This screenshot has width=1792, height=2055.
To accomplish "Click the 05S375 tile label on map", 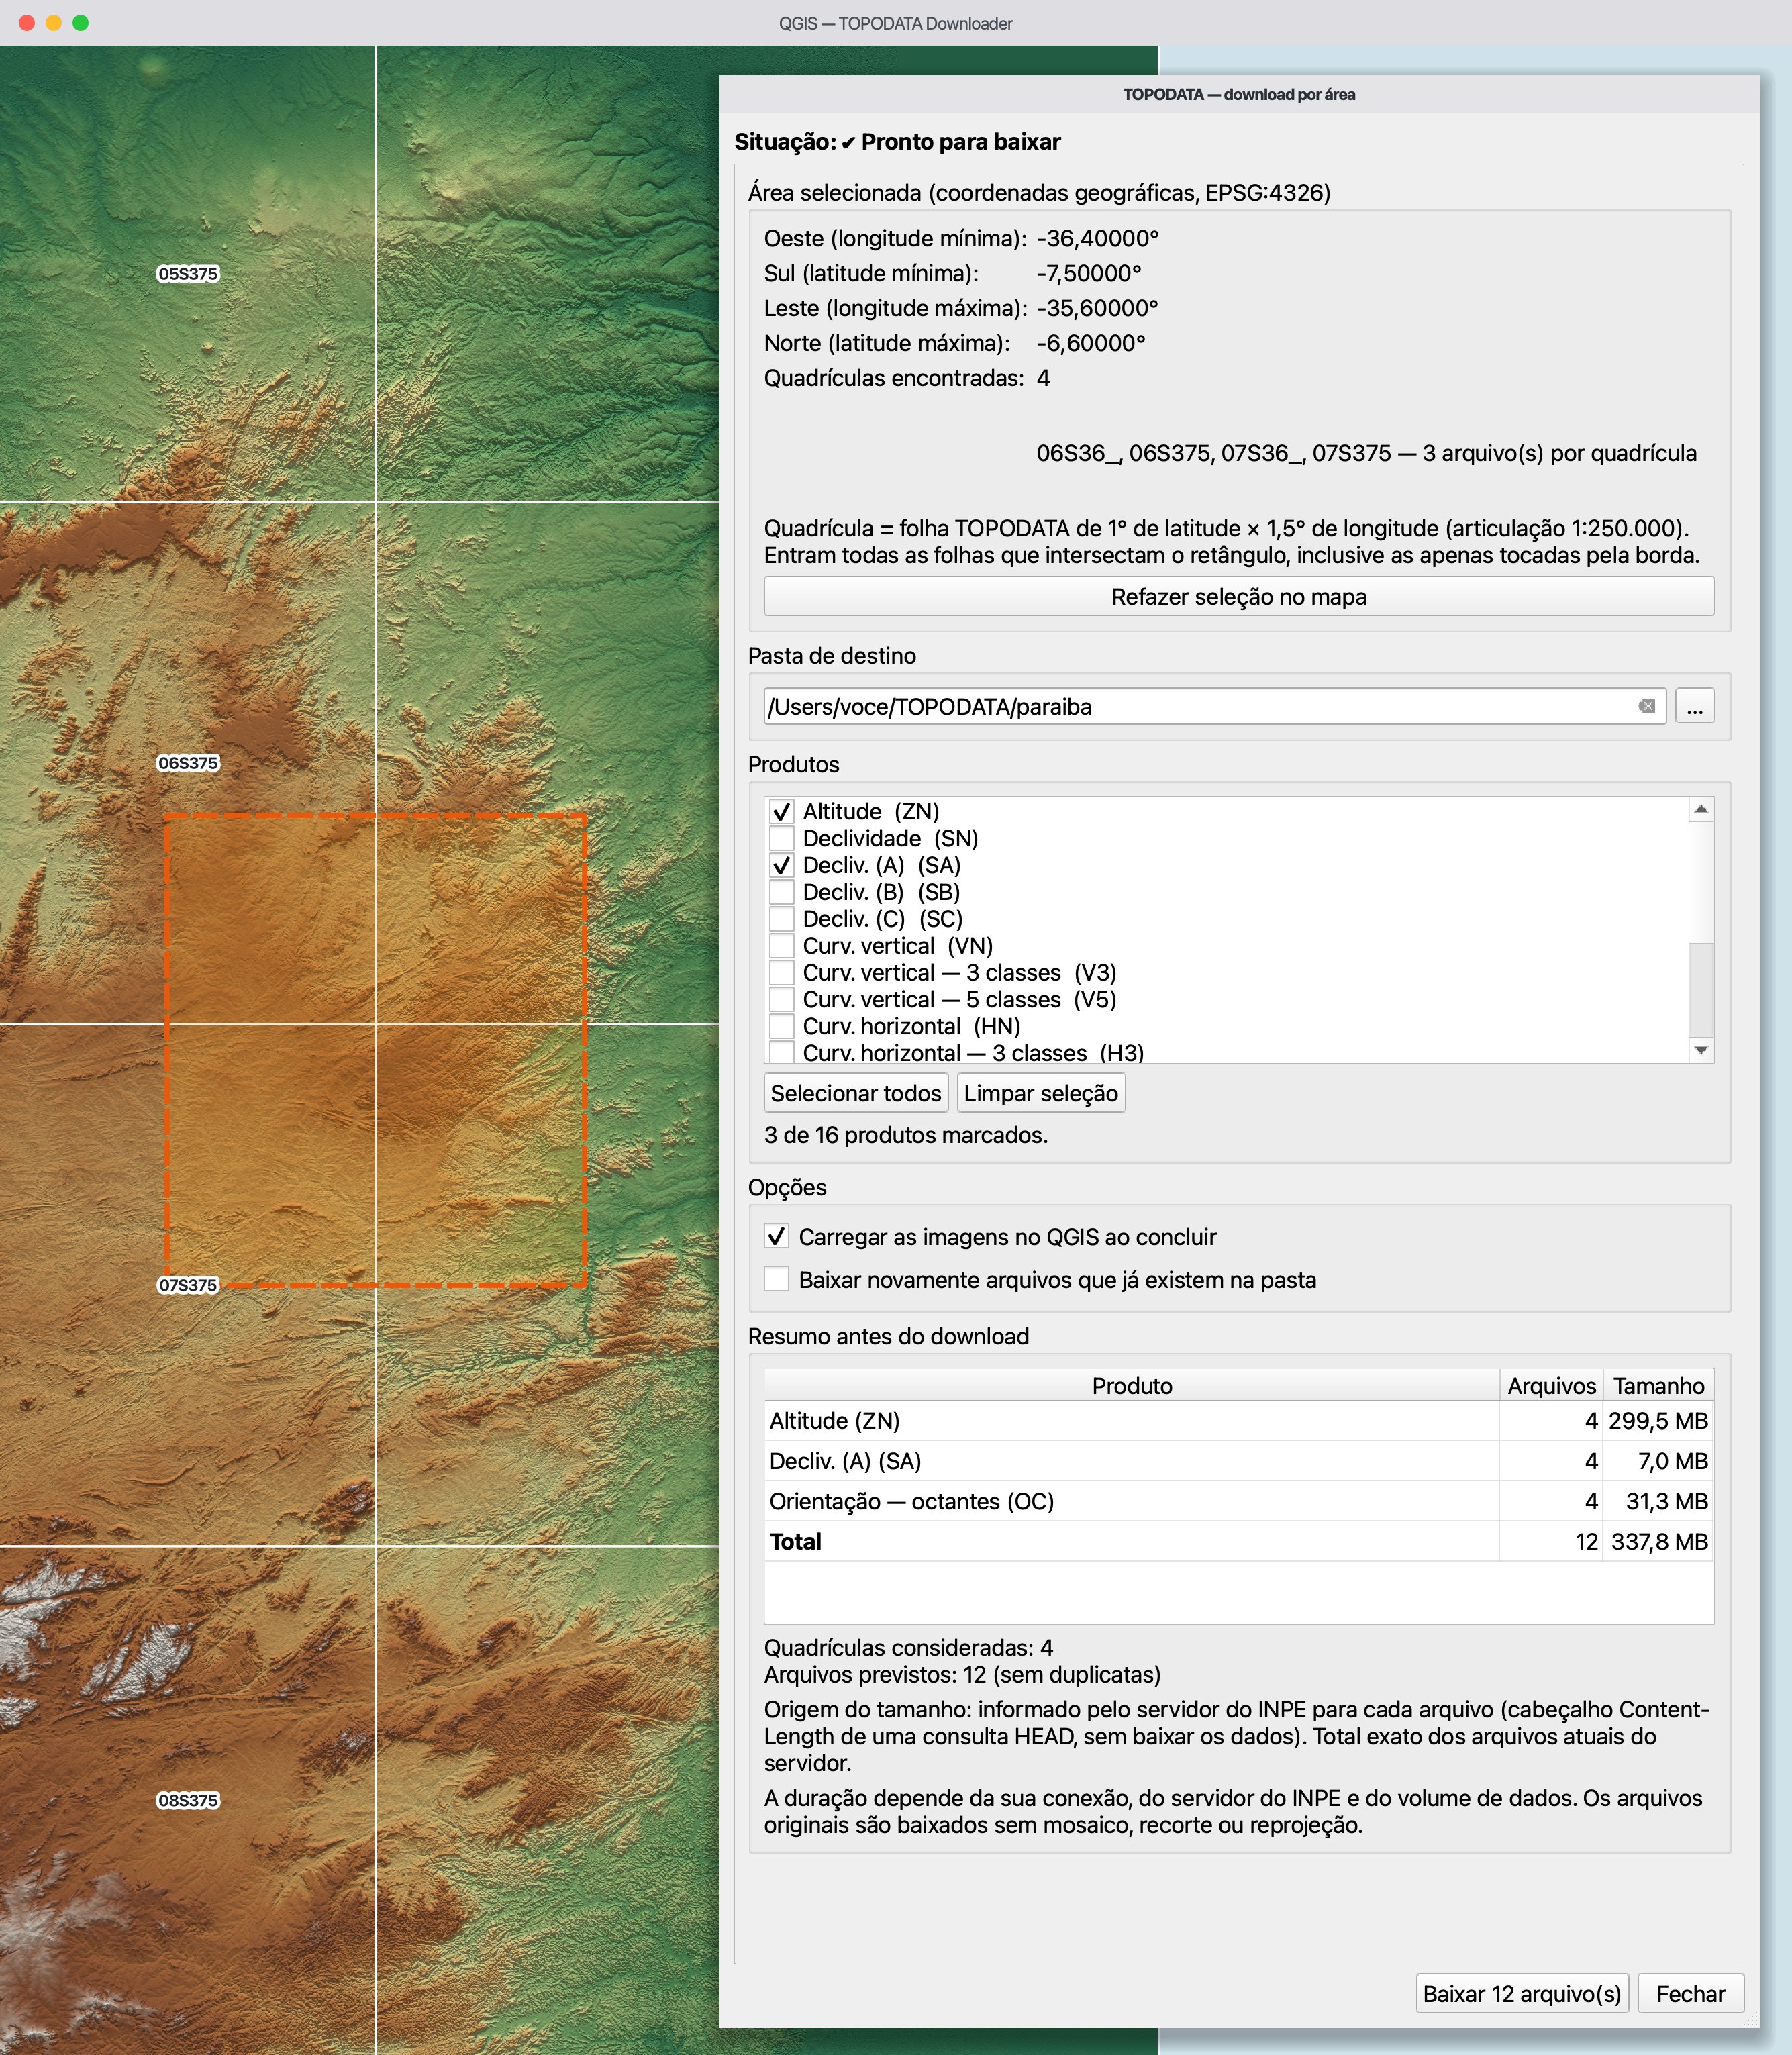I will click(188, 274).
